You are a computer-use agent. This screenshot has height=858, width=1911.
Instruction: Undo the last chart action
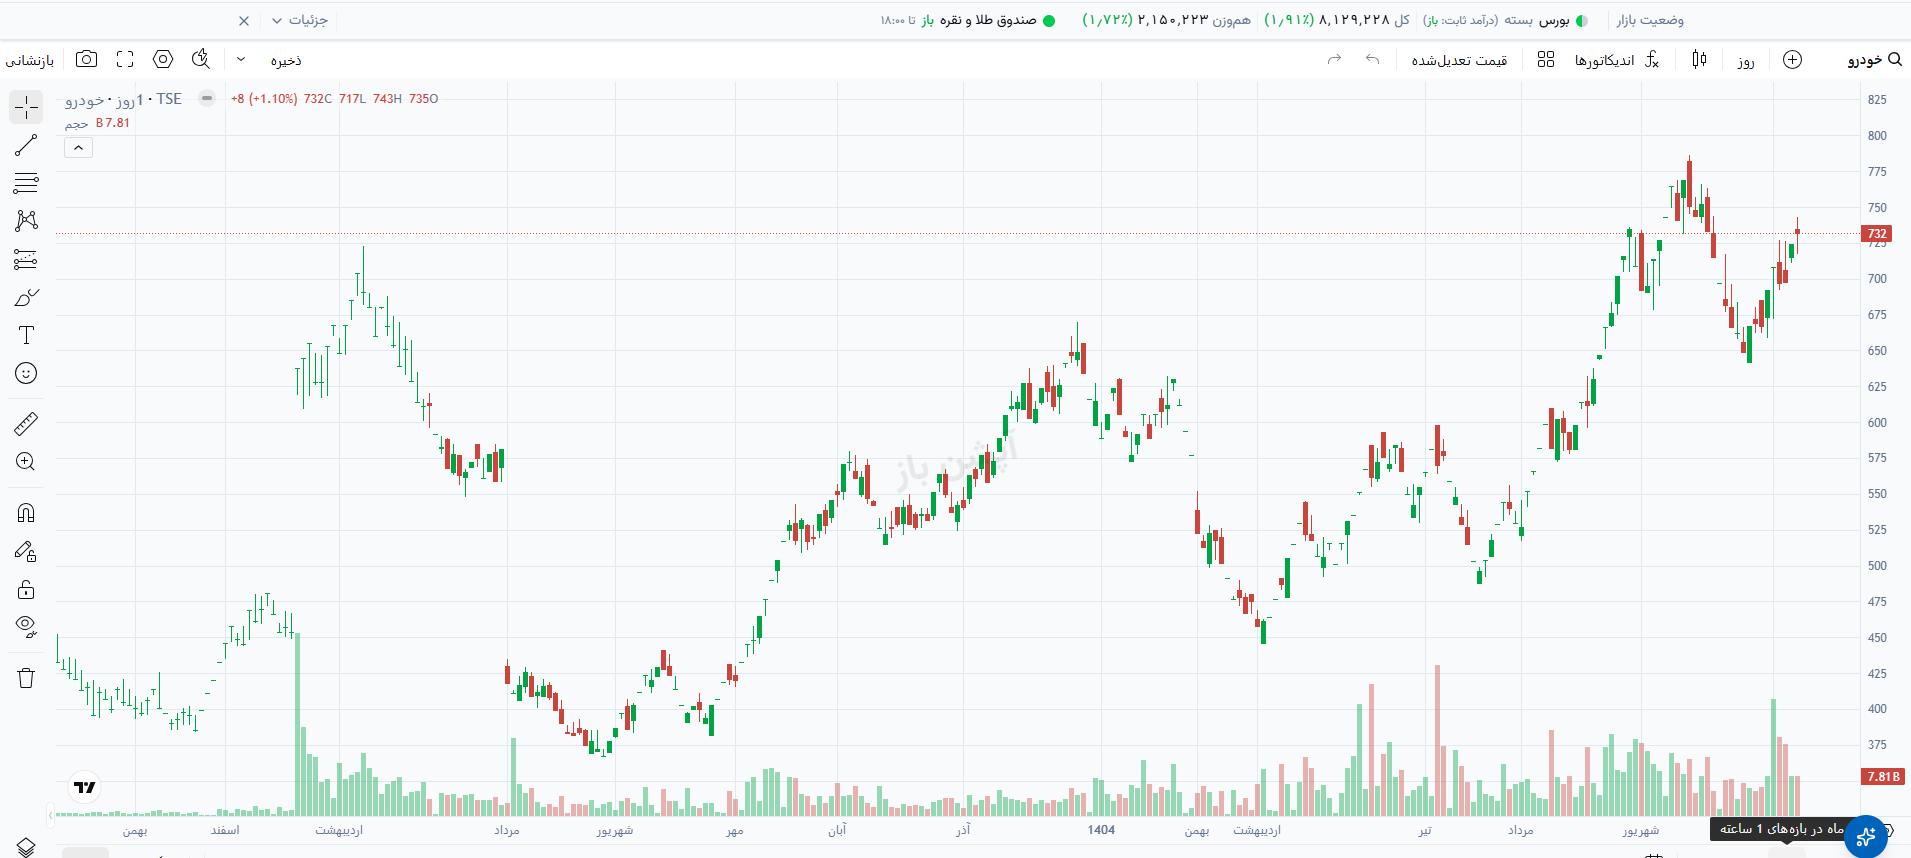[1372, 60]
